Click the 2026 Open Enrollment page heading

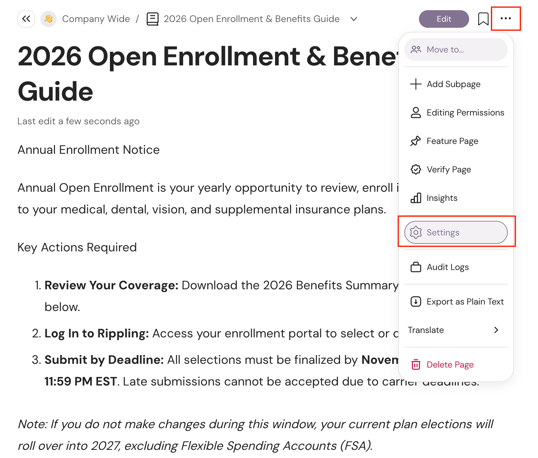coord(208,74)
